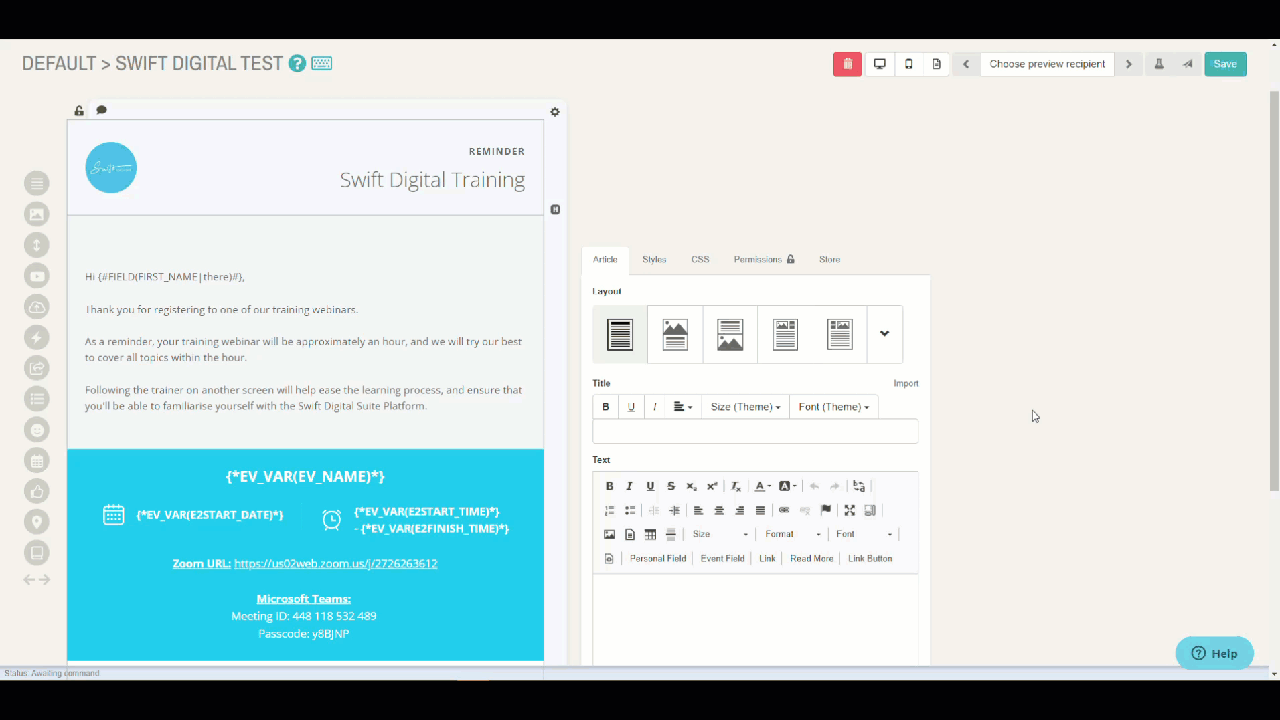Viewport: 1280px width, 720px height.
Task: Add a map location pin block
Action: [37, 522]
